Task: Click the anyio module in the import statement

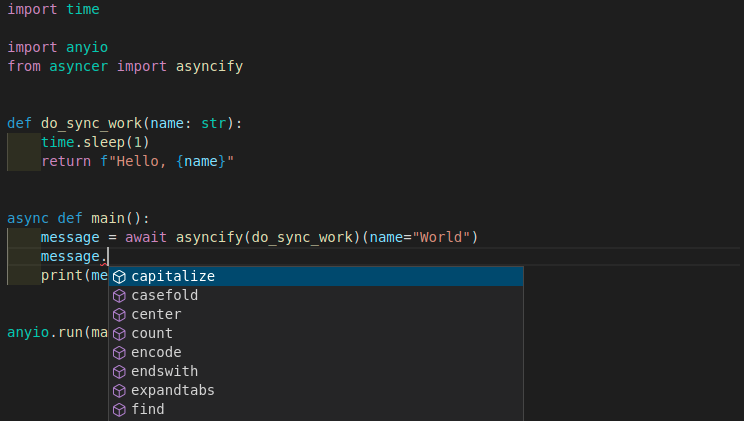Action: coord(87,47)
